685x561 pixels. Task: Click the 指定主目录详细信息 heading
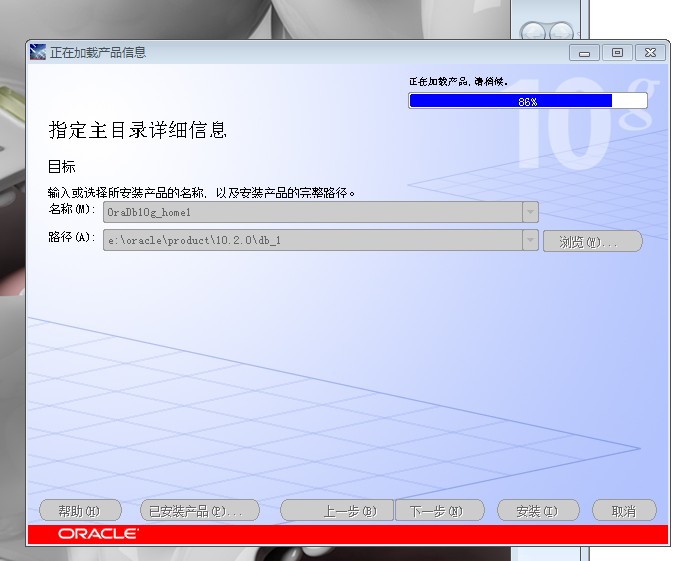coord(138,130)
